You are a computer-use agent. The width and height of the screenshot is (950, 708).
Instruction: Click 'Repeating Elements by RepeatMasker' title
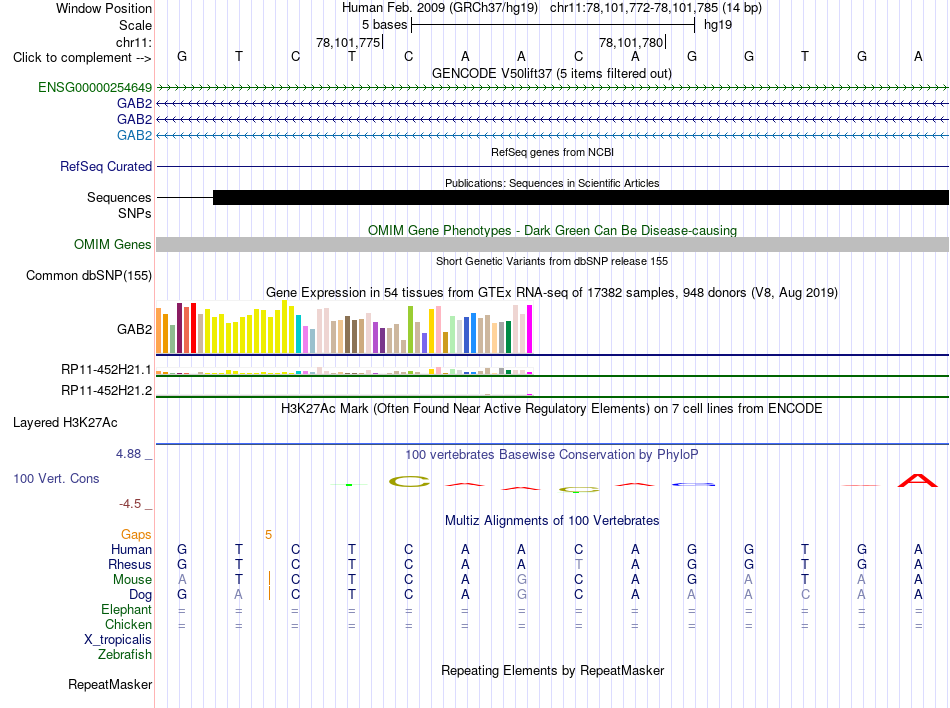click(x=552, y=670)
